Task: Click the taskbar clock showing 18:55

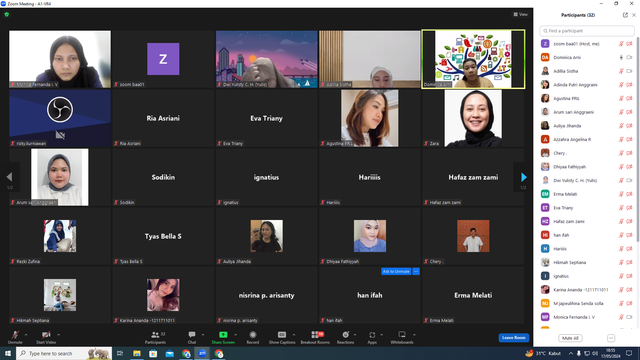Action: pos(610,353)
